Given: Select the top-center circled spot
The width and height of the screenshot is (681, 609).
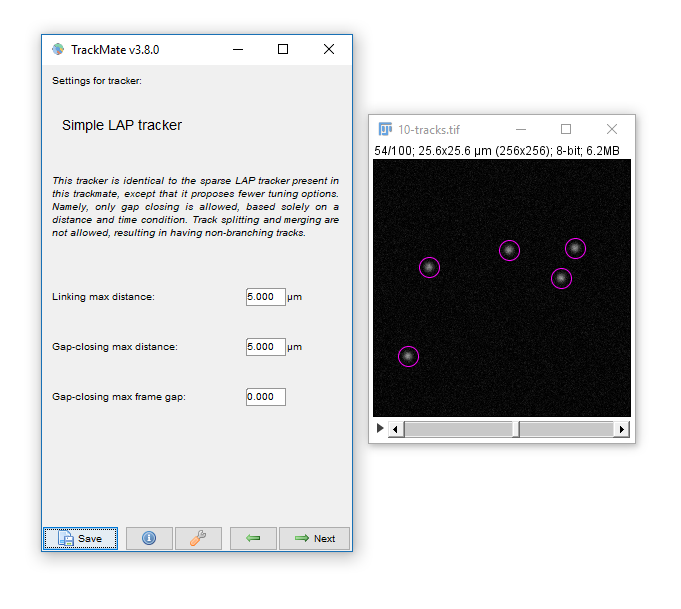Looking at the screenshot, I should tap(509, 250).
